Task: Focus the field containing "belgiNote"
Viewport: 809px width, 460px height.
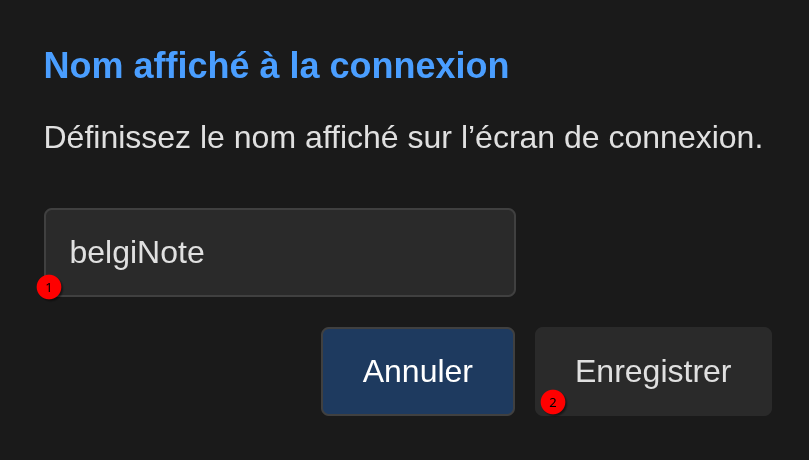Action: (279, 252)
